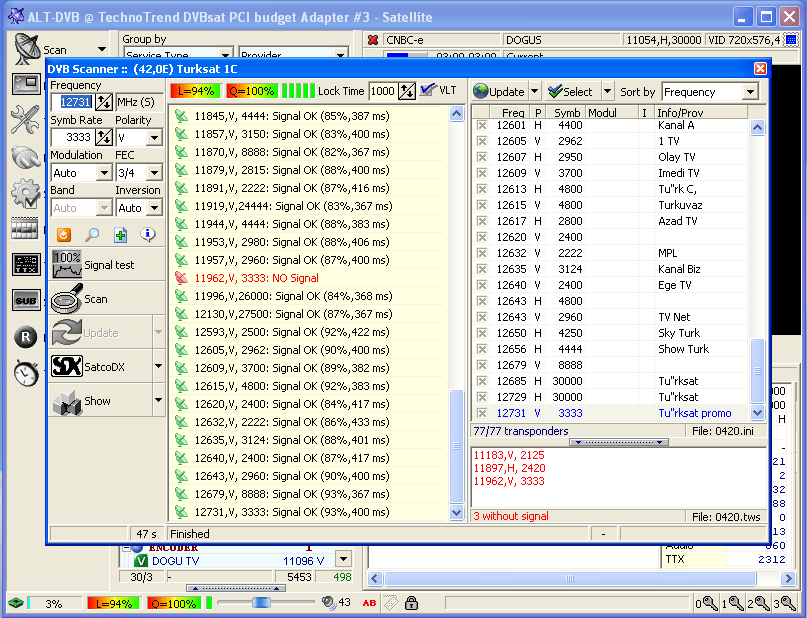
Task: Toggle checkbox for 12731 Tu"rksat promo row
Action: pyautogui.click(x=482, y=413)
